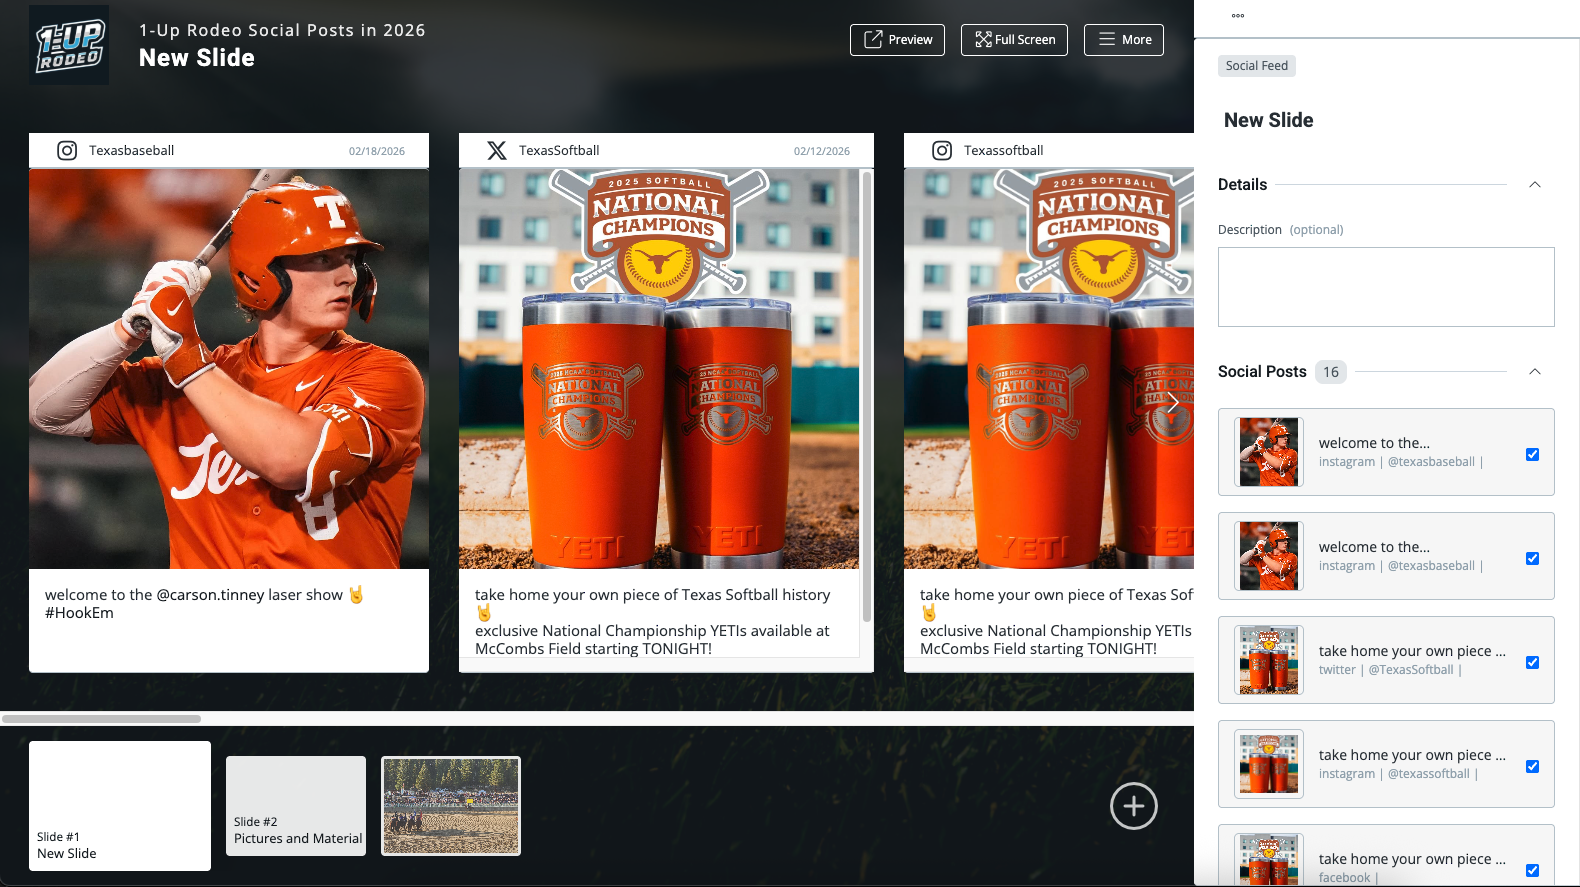Click the 1-UP Rodeo logo

coord(69,45)
